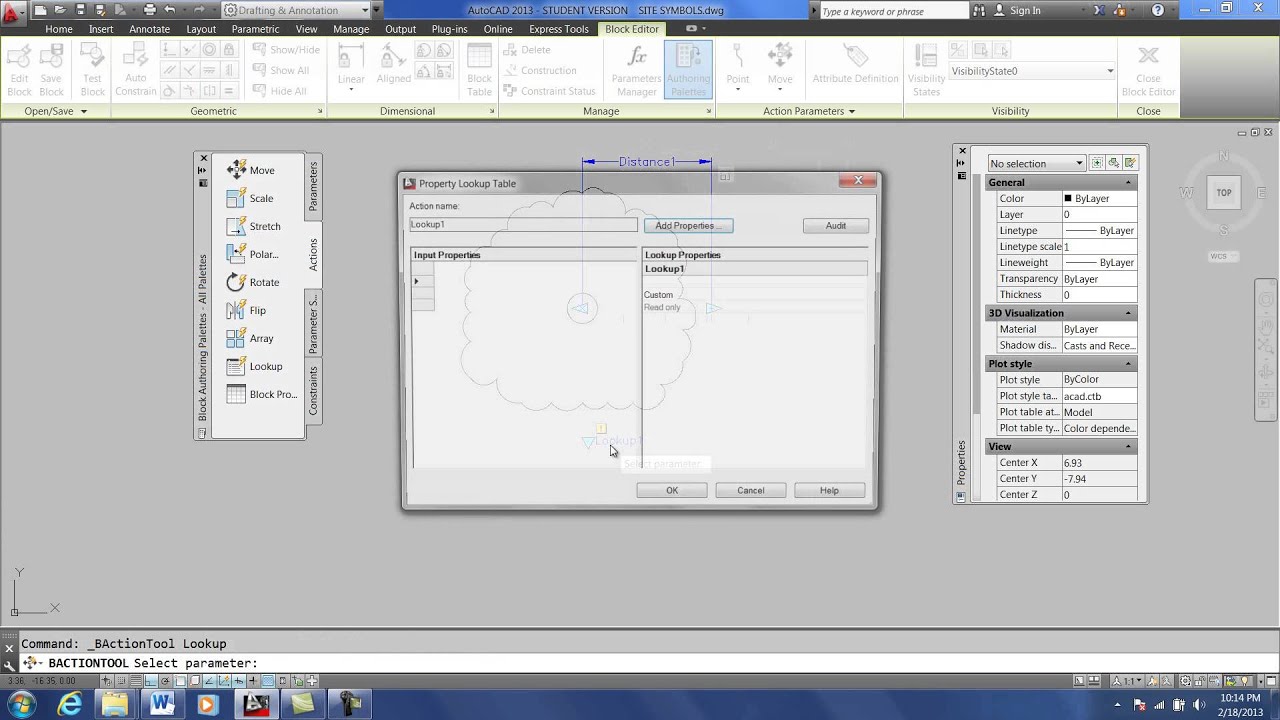
Task: Open Internet Explorer from the taskbar
Action: 70,704
